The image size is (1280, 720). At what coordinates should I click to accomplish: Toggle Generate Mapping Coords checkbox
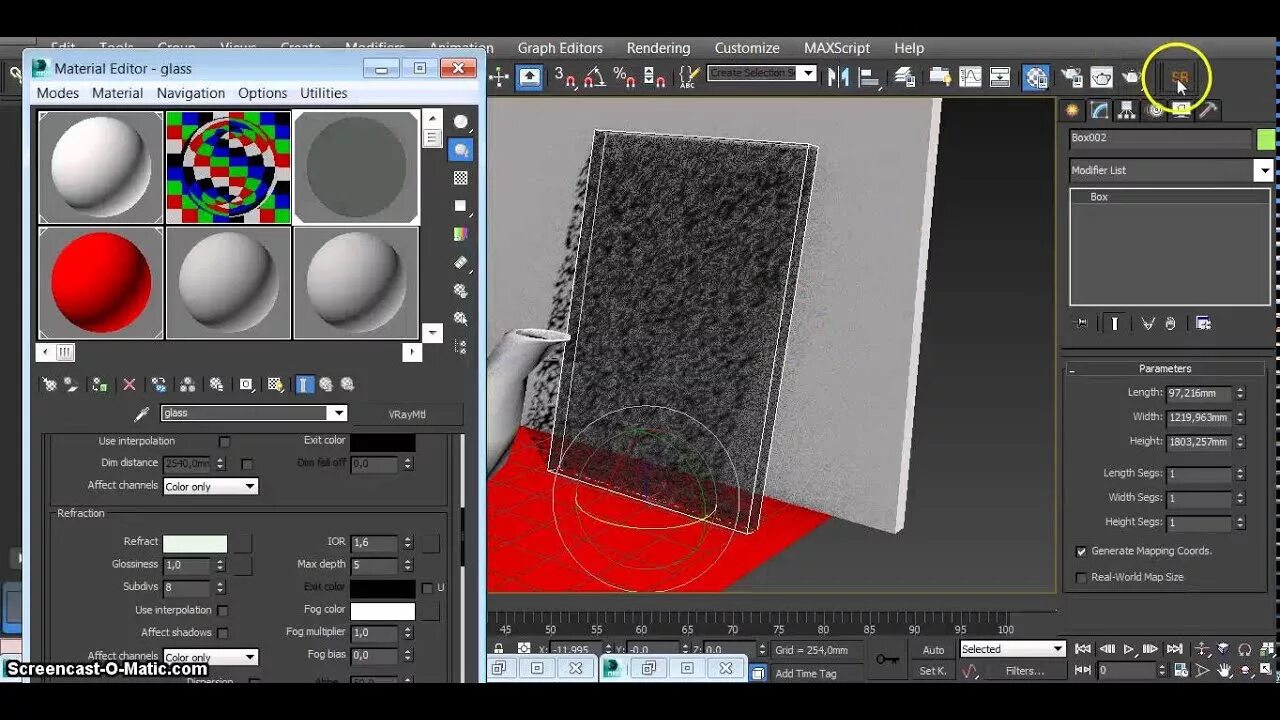click(x=1082, y=550)
